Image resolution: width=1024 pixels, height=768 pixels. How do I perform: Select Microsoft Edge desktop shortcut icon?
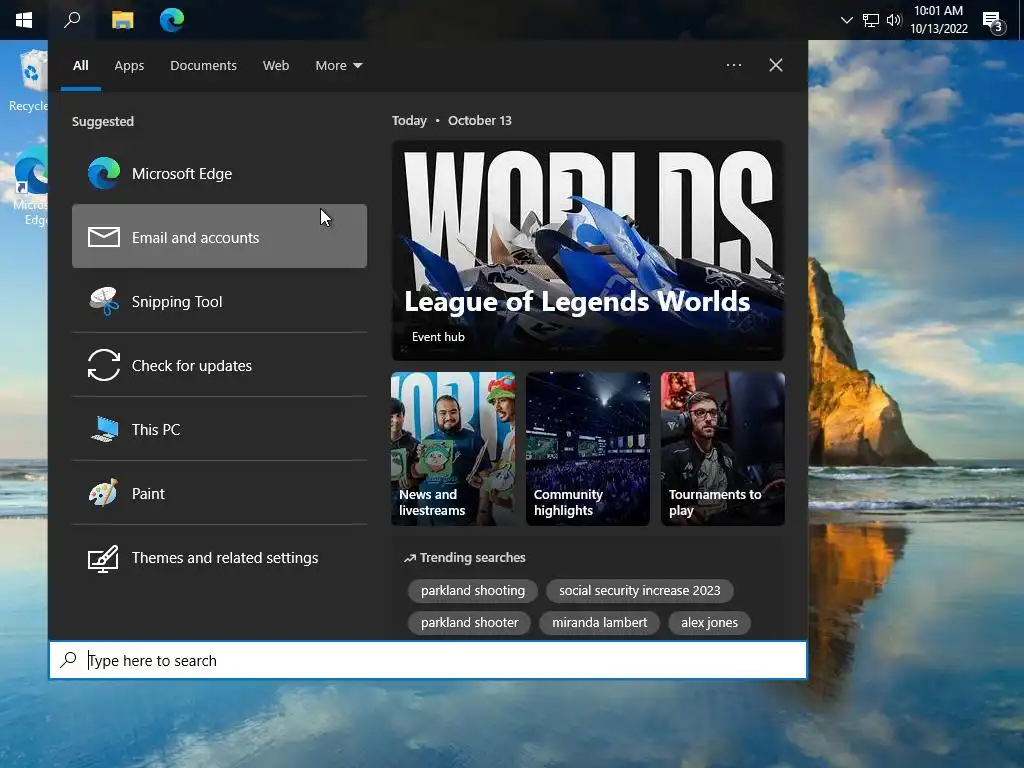pyautogui.click(x=30, y=185)
